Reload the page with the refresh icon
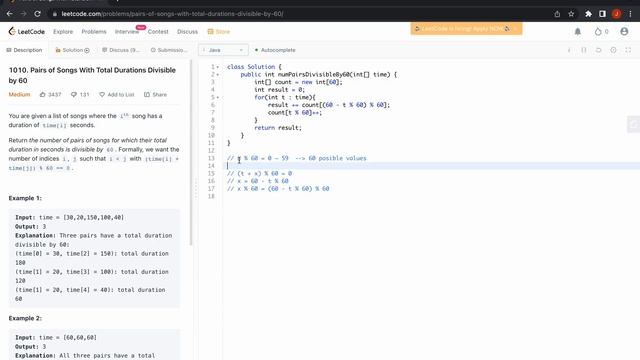 point(37,14)
